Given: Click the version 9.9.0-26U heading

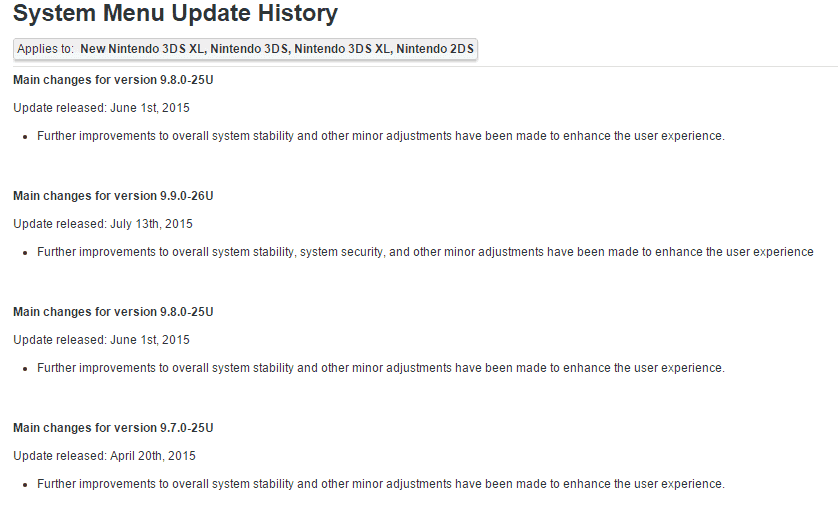Looking at the screenshot, I should pyautogui.click(x=113, y=196).
